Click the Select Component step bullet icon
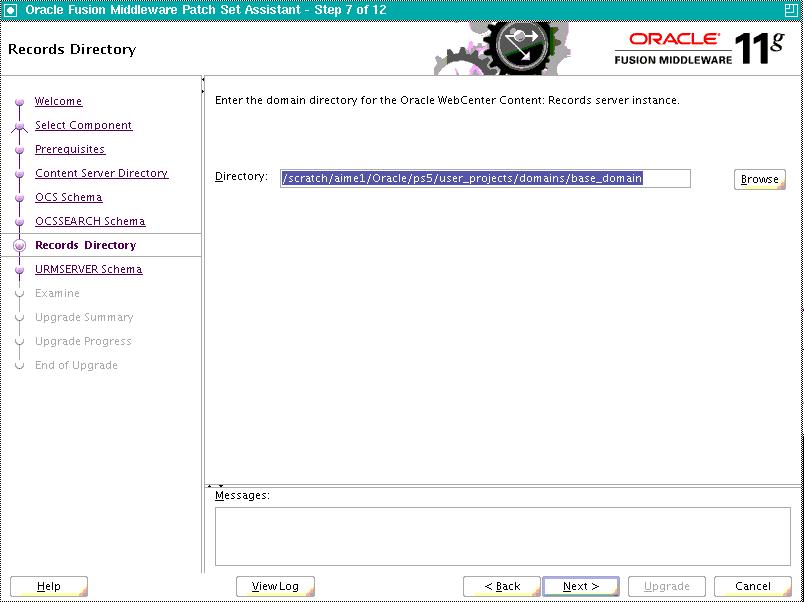The height and width of the screenshot is (602, 804). [x=20, y=126]
